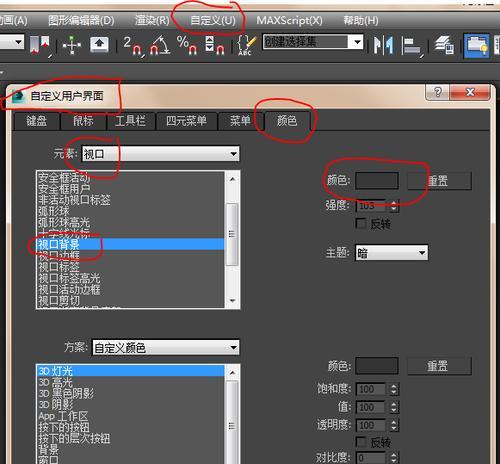Enable the Angle Snap toggle icon
The height and width of the screenshot is (464, 500).
coord(160,45)
